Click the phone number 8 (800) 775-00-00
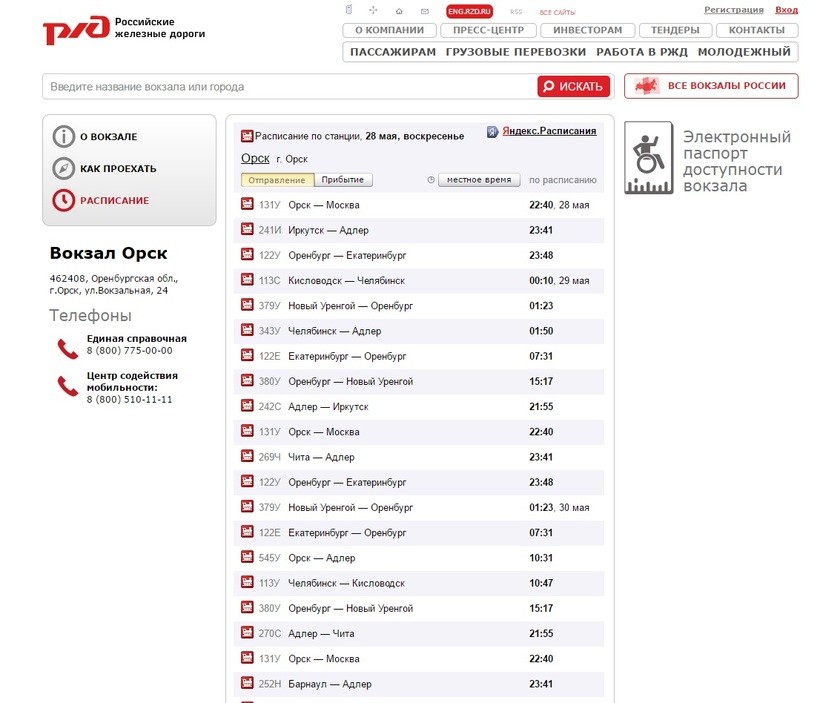 point(130,350)
